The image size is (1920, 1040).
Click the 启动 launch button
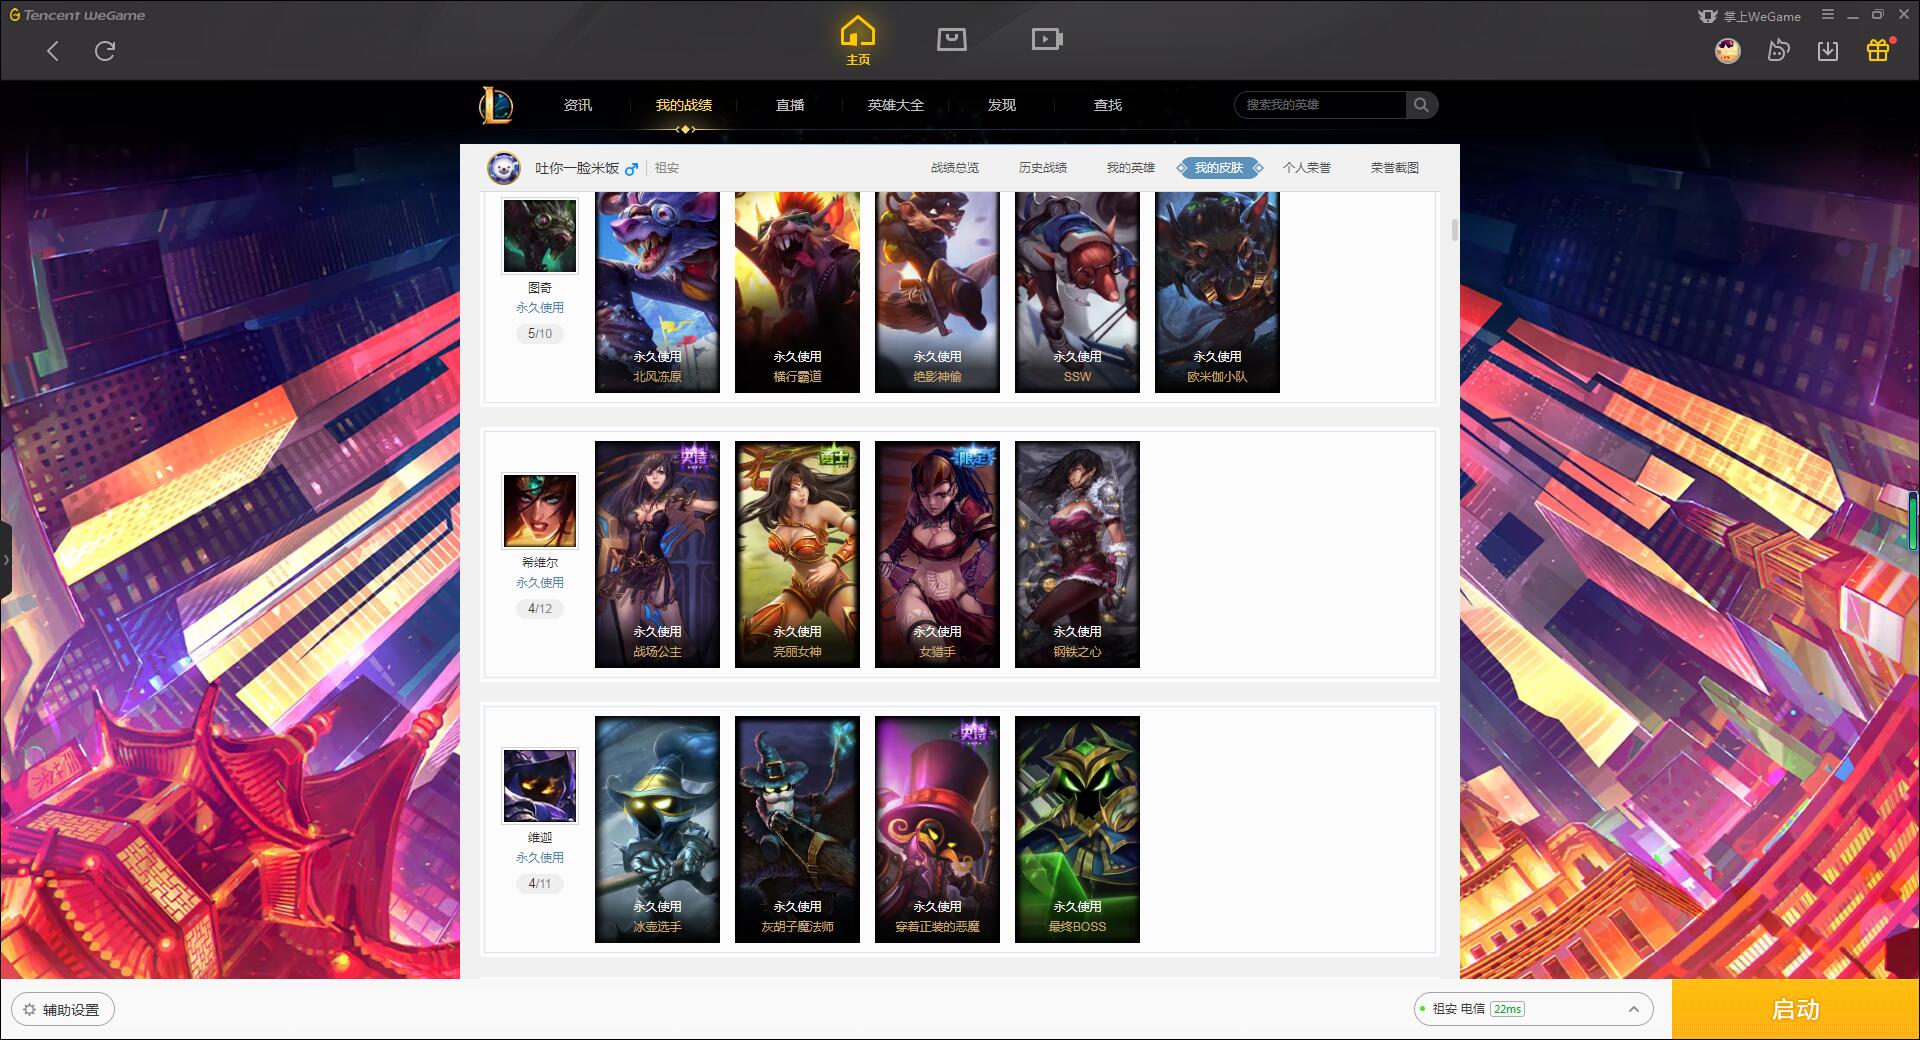(x=1795, y=1009)
